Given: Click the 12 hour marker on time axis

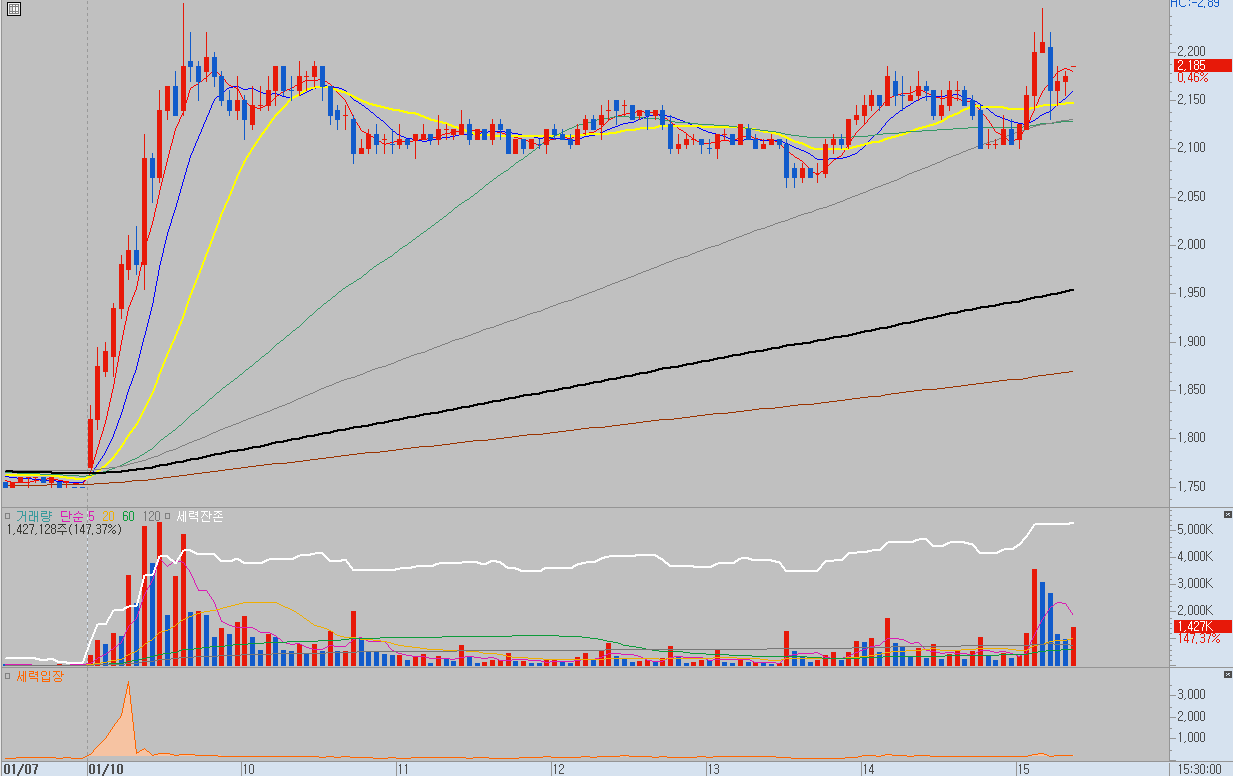Looking at the screenshot, I should point(558,769).
